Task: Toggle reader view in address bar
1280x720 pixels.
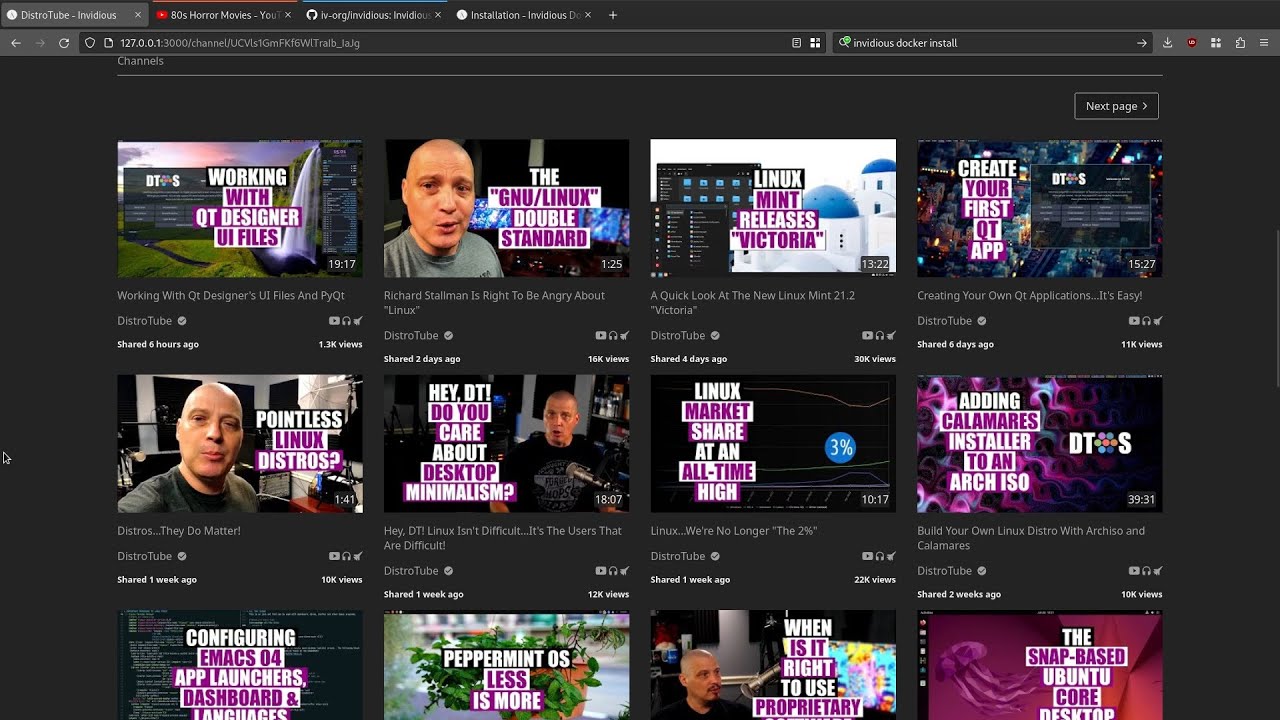Action: pyautogui.click(x=796, y=43)
